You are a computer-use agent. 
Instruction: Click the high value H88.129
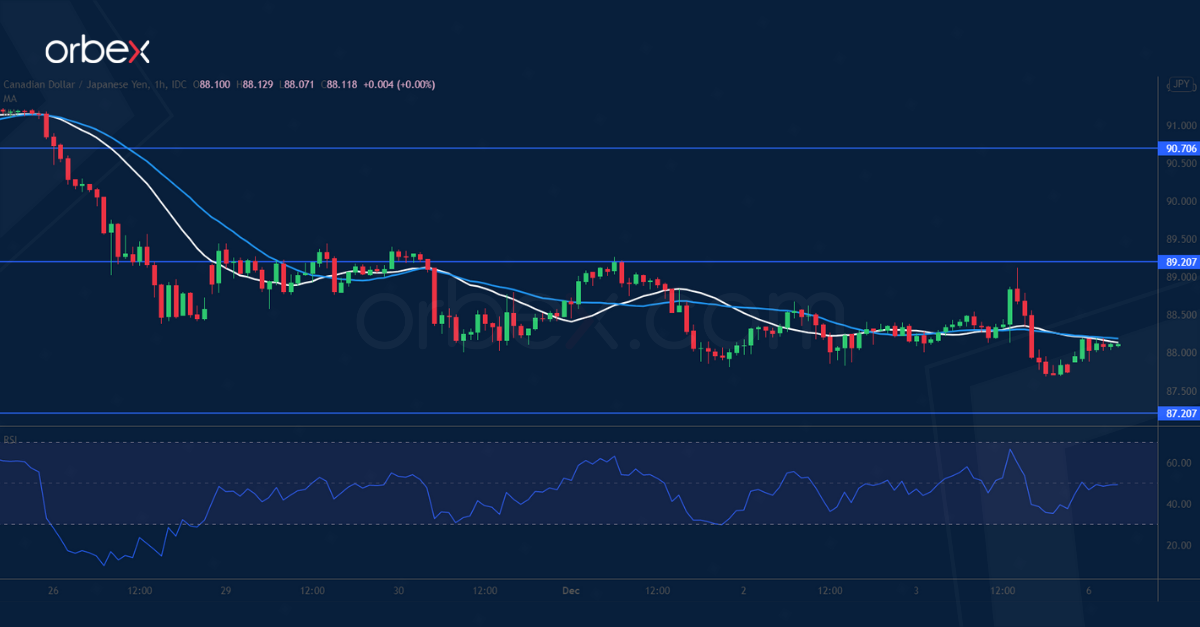258,85
